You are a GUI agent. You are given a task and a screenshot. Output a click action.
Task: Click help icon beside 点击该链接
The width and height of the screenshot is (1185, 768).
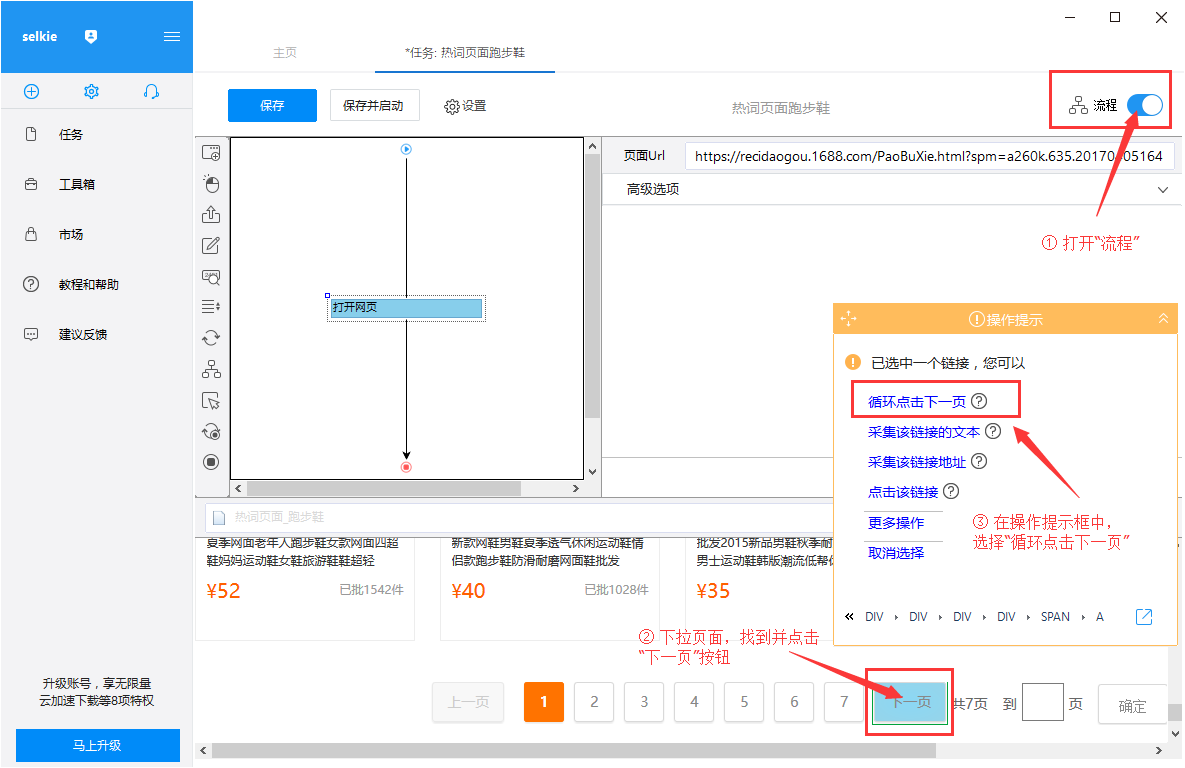coord(951,491)
